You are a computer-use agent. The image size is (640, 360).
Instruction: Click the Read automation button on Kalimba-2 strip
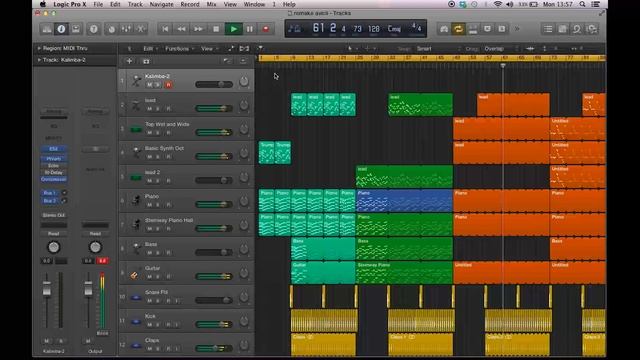pos(53,234)
